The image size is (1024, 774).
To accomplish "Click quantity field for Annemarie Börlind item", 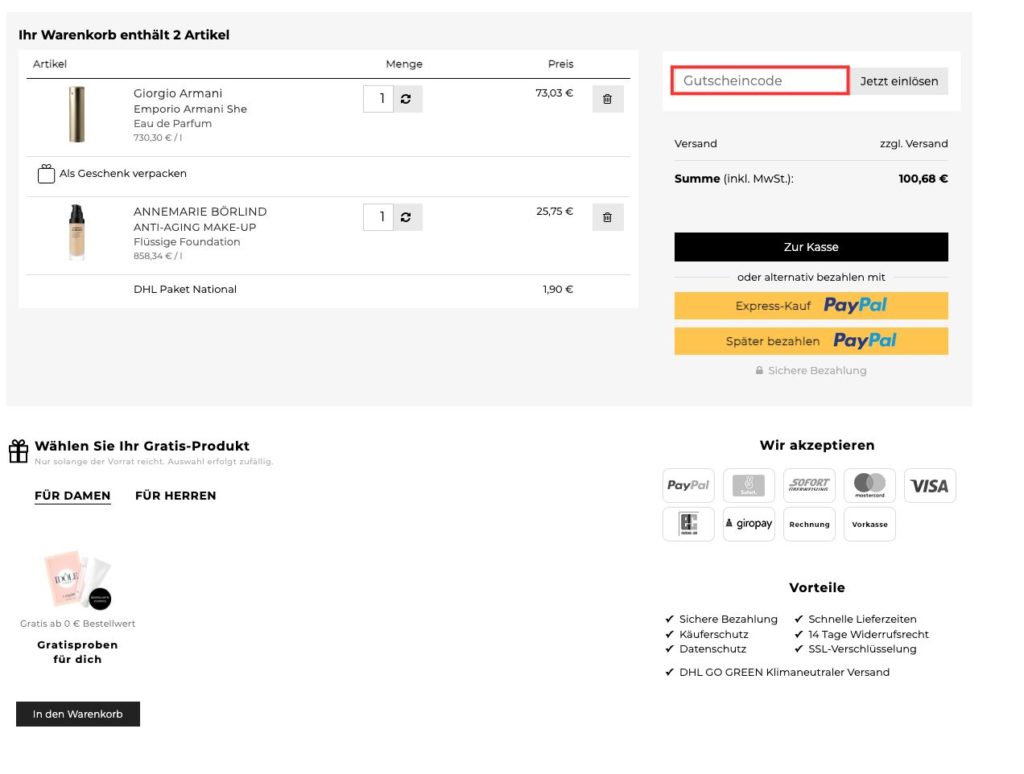I will coord(378,217).
